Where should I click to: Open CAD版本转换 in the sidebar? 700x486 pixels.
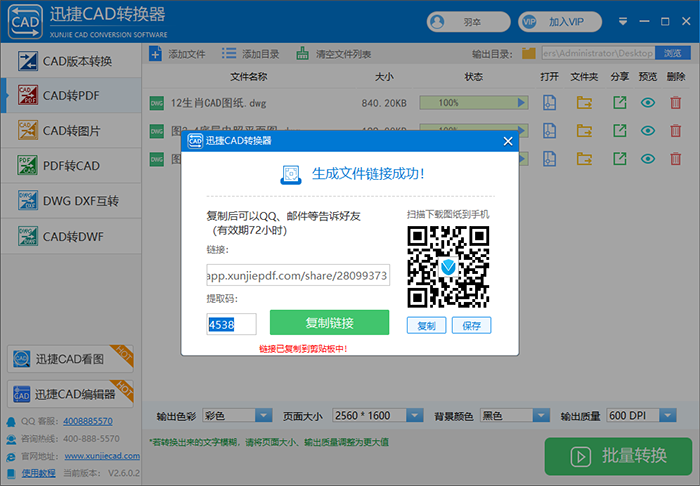(71, 61)
